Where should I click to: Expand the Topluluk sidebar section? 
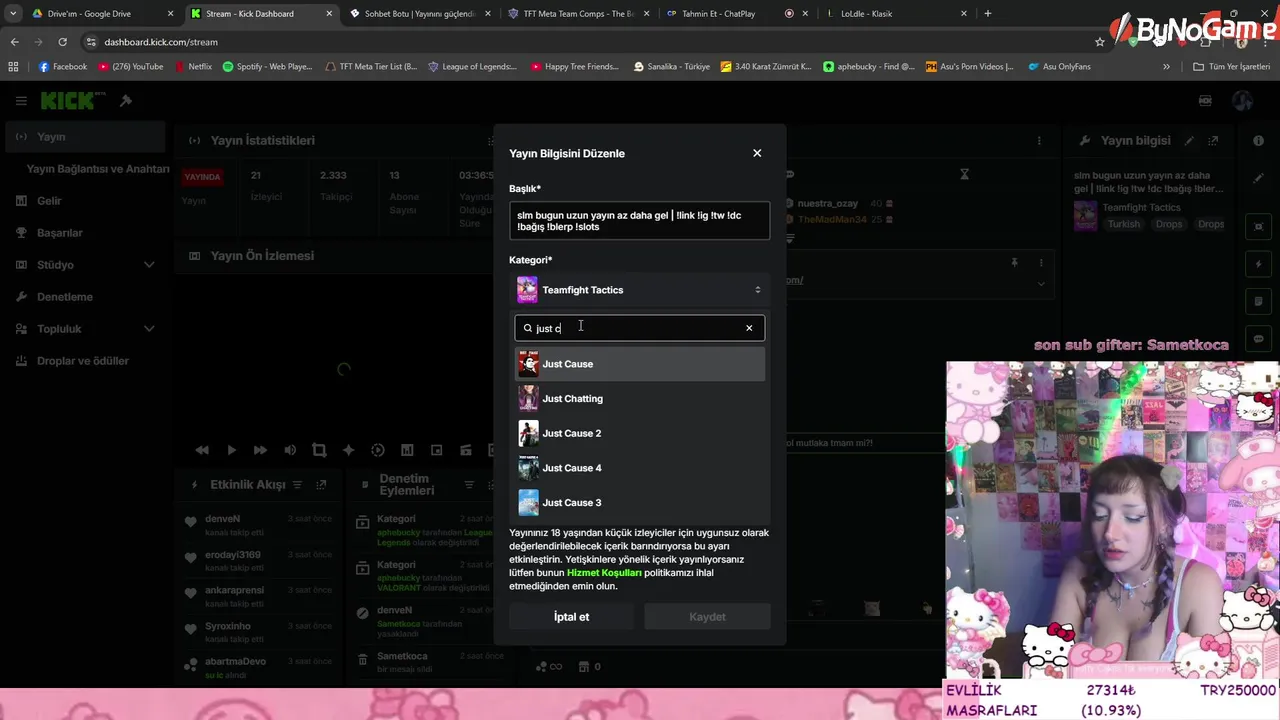click(84, 329)
